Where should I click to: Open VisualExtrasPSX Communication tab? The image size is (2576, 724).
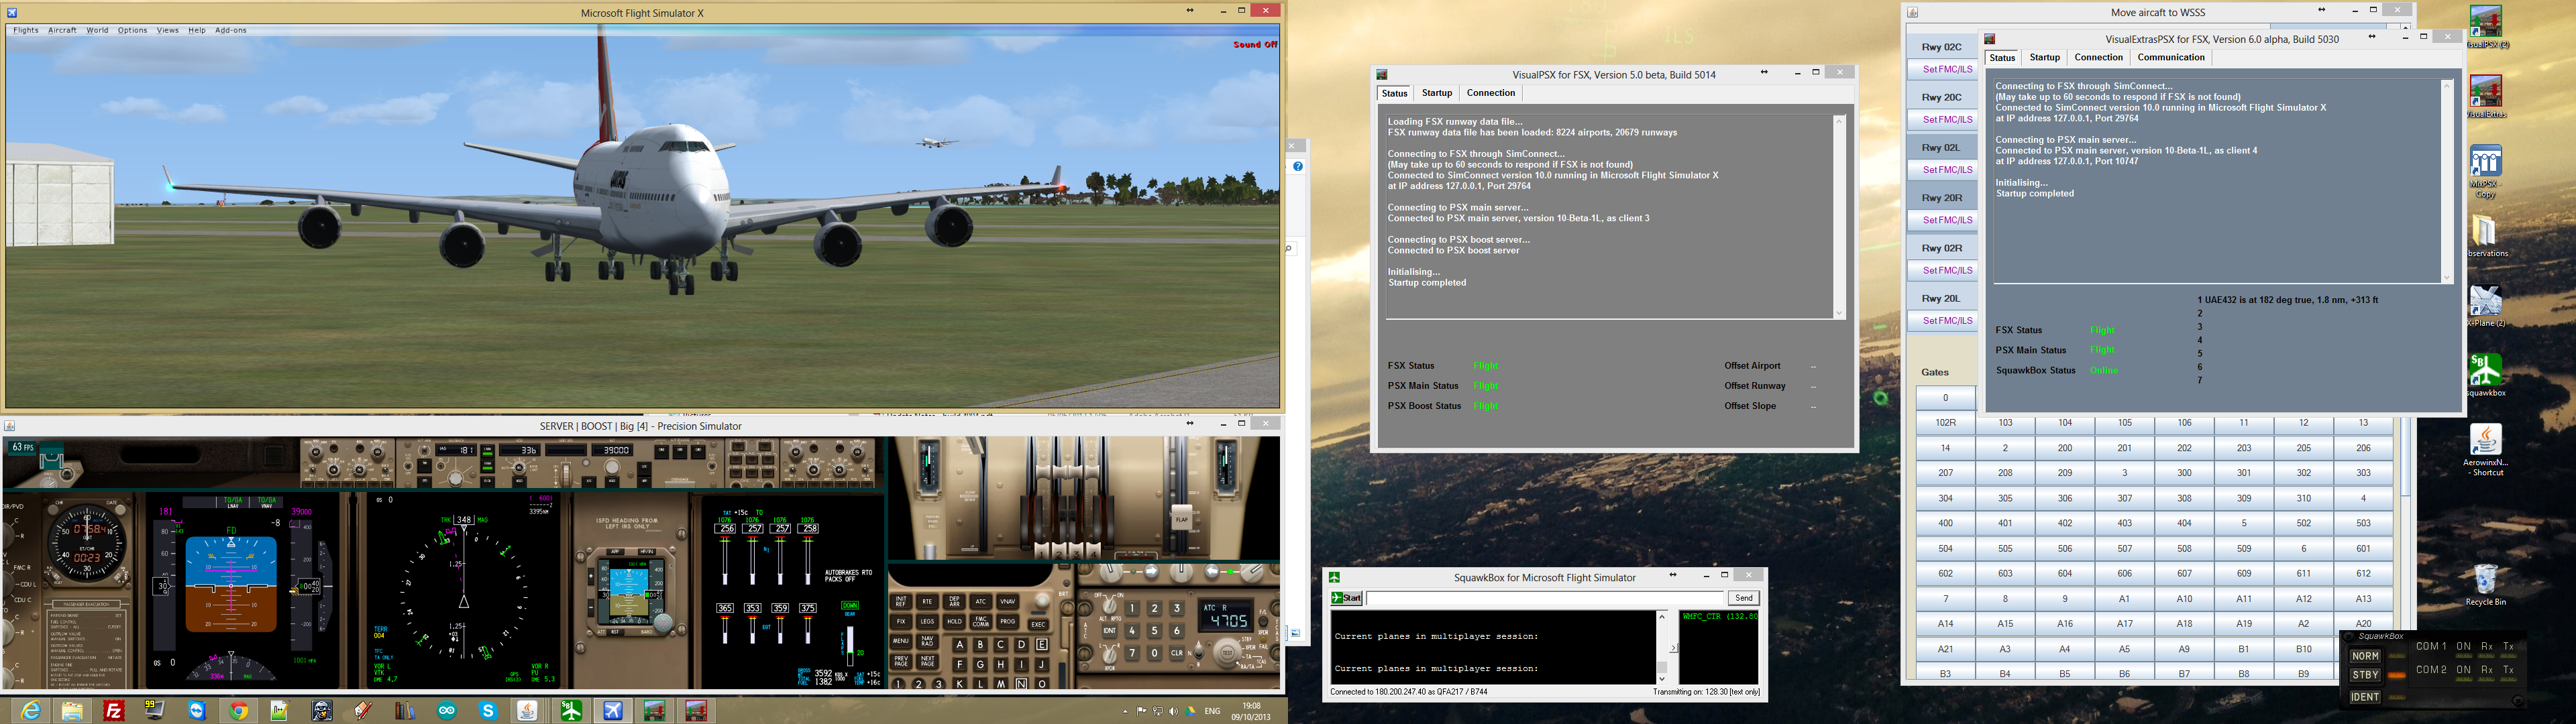2171,57
